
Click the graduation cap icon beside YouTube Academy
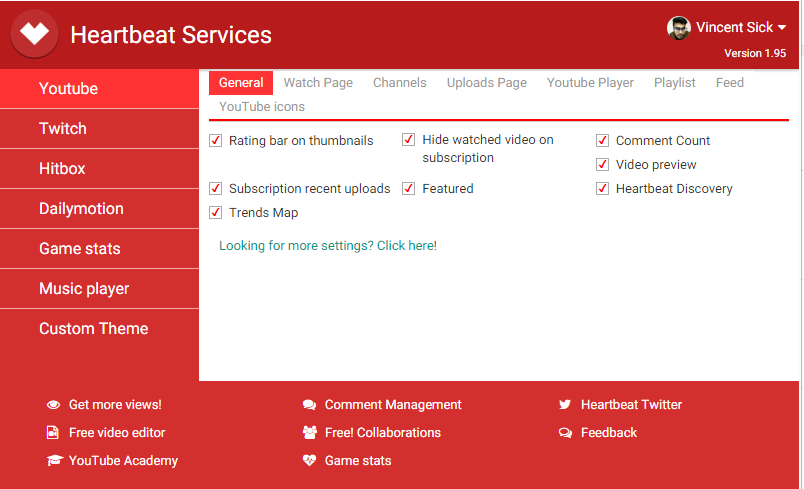coord(54,460)
